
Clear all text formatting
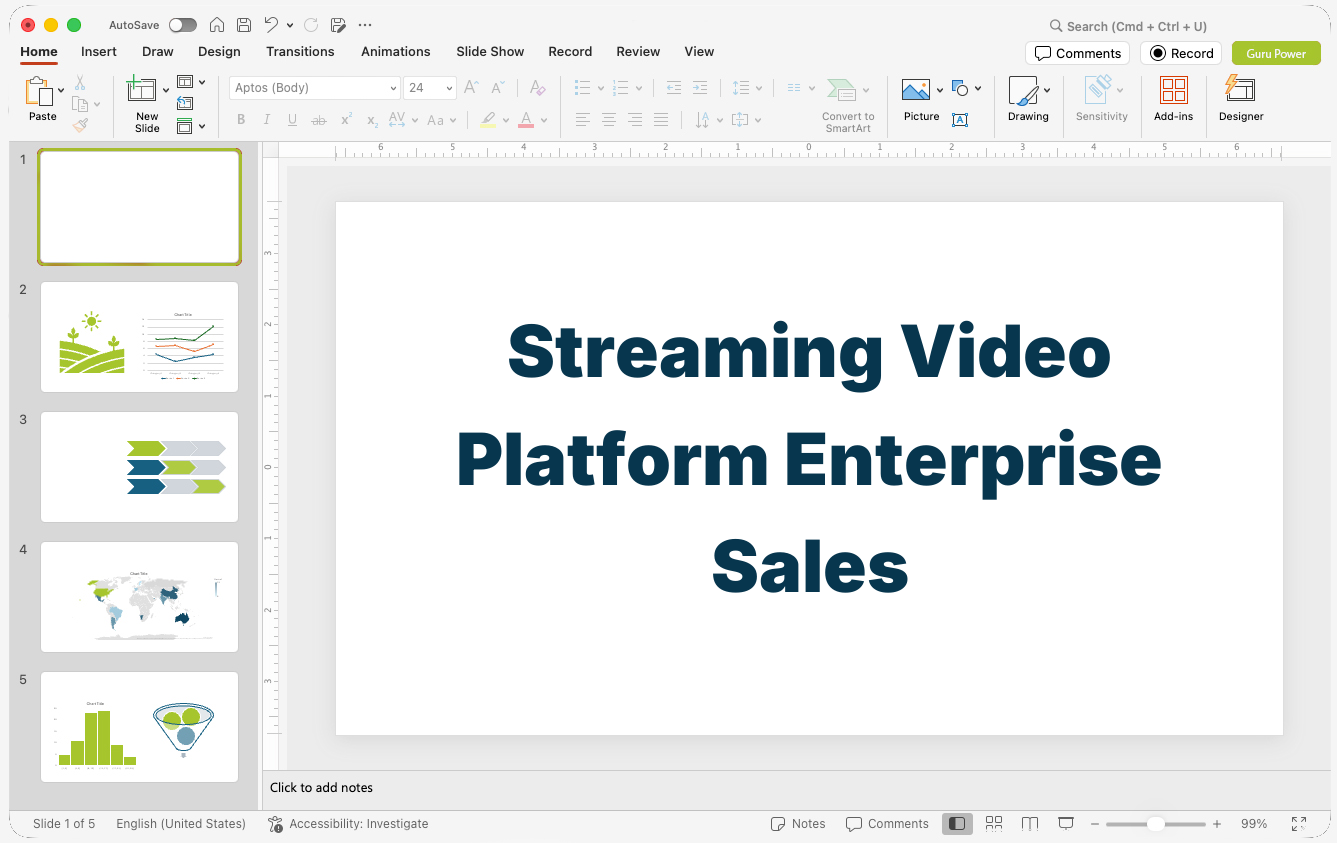pos(538,88)
